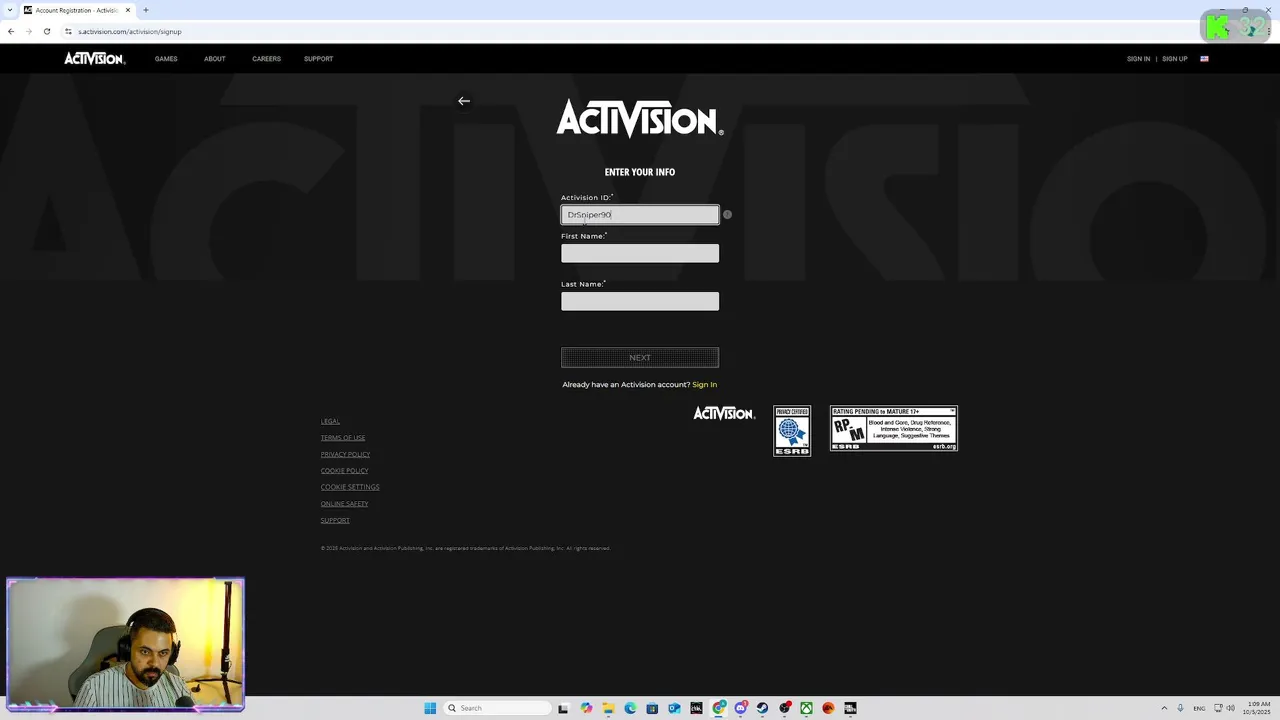Open the Call of Duty taskbar icon
This screenshot has height=720, width=1280.
point(850,708)
